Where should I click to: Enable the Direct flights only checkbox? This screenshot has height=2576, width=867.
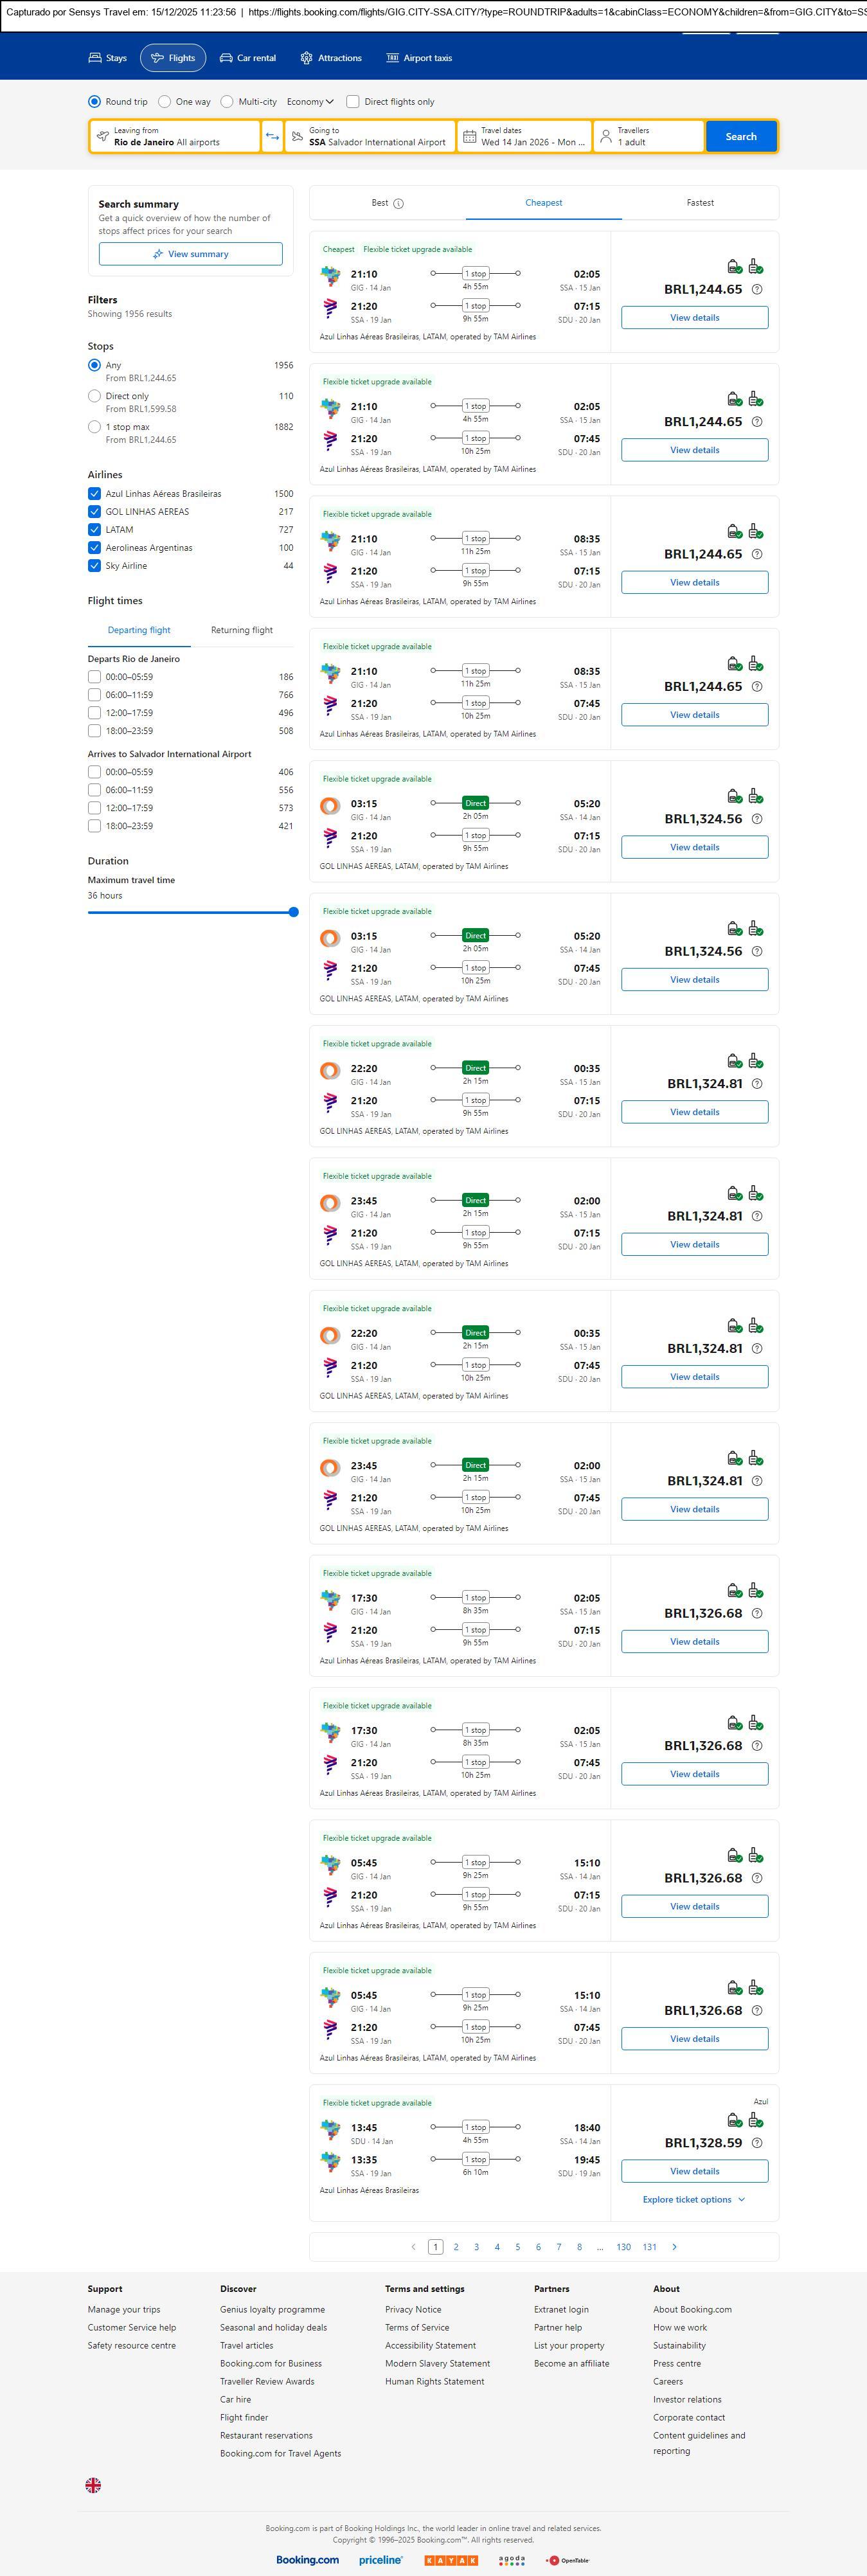coord(353,101)
